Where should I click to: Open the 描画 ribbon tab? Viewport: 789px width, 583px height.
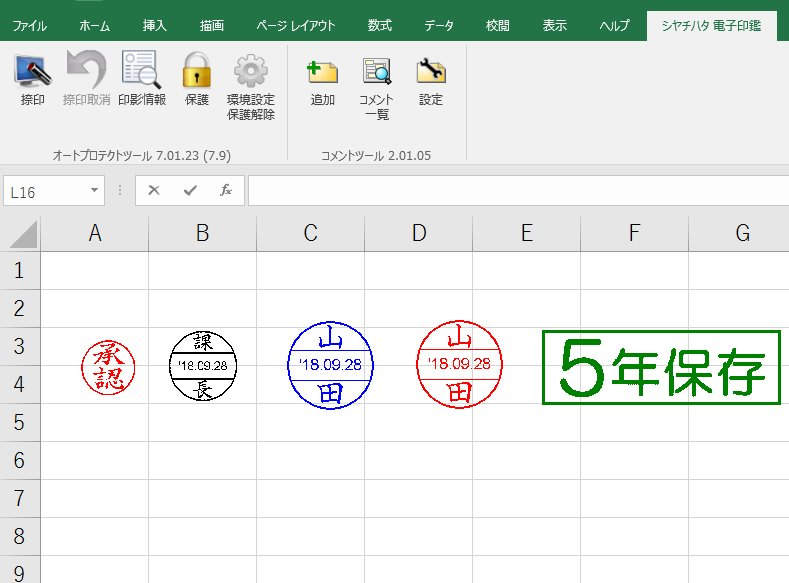211,25
